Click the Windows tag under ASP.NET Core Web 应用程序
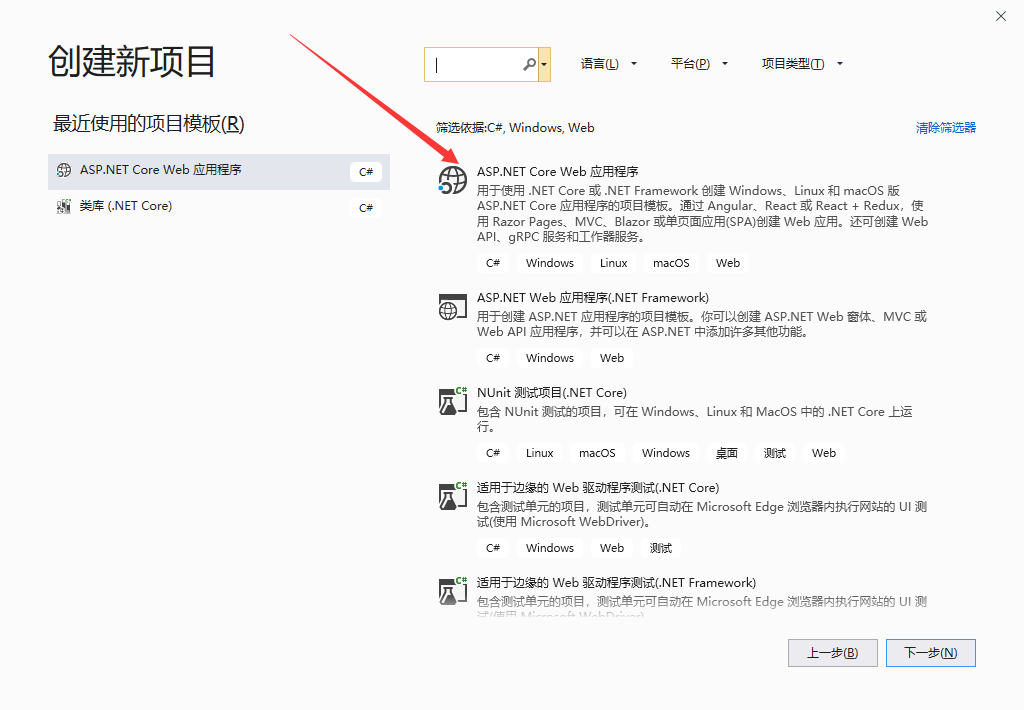This screenshot has width=1024, height=710. tap(550, 263)
